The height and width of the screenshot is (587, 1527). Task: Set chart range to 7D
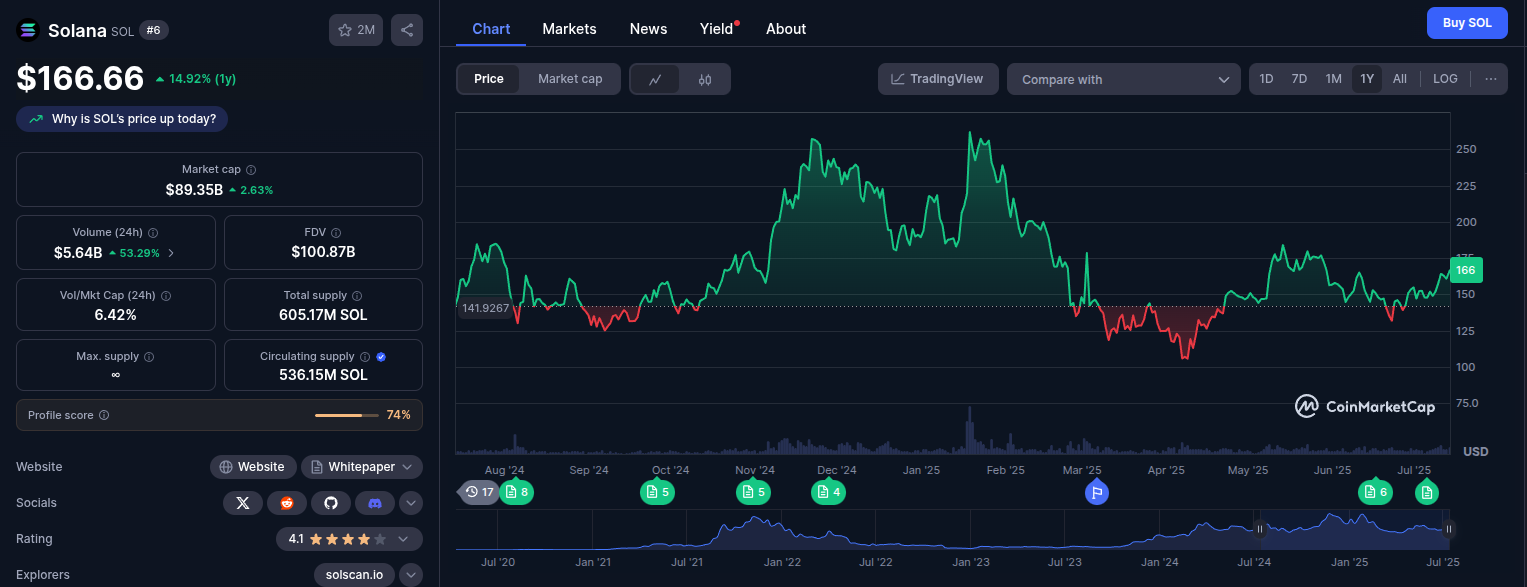click(x=1299, y=79)
